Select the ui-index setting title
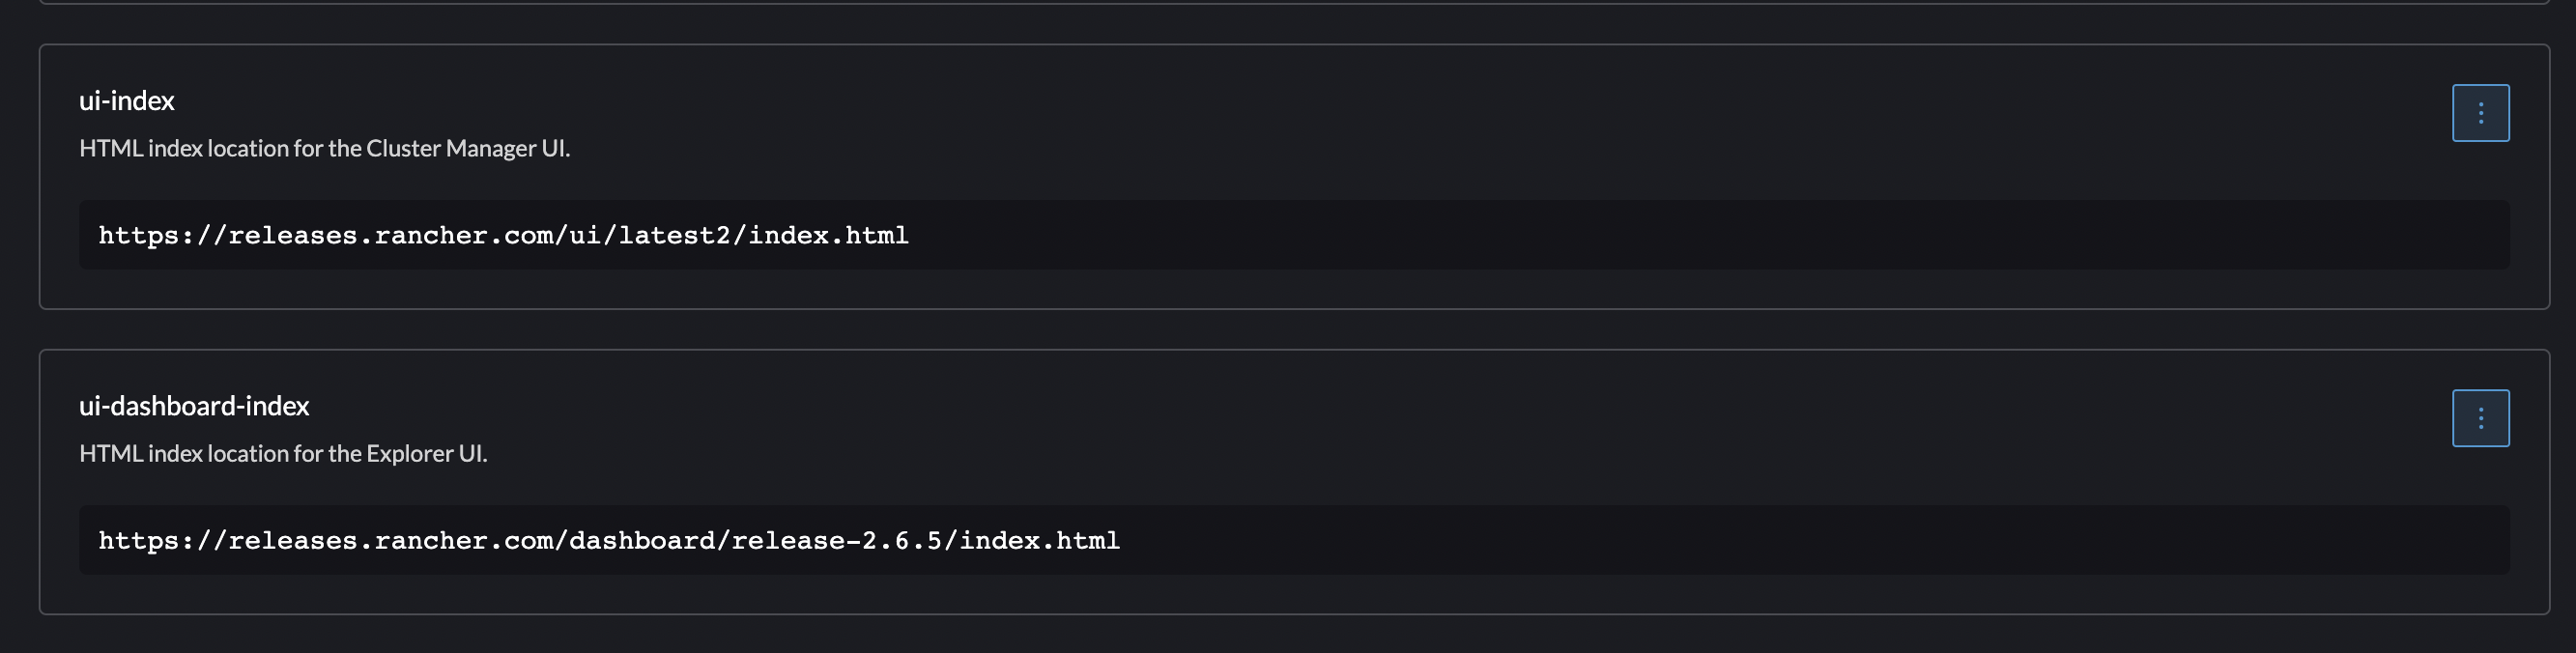The height and width of the screenshot is (653, 2576). click(127, 100)
